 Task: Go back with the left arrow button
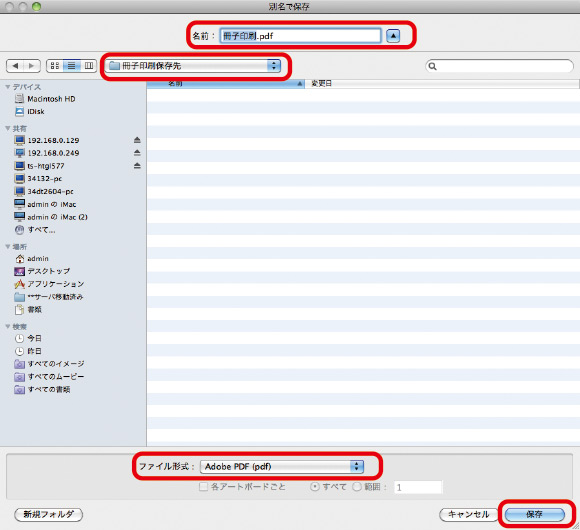pos(15,66)
